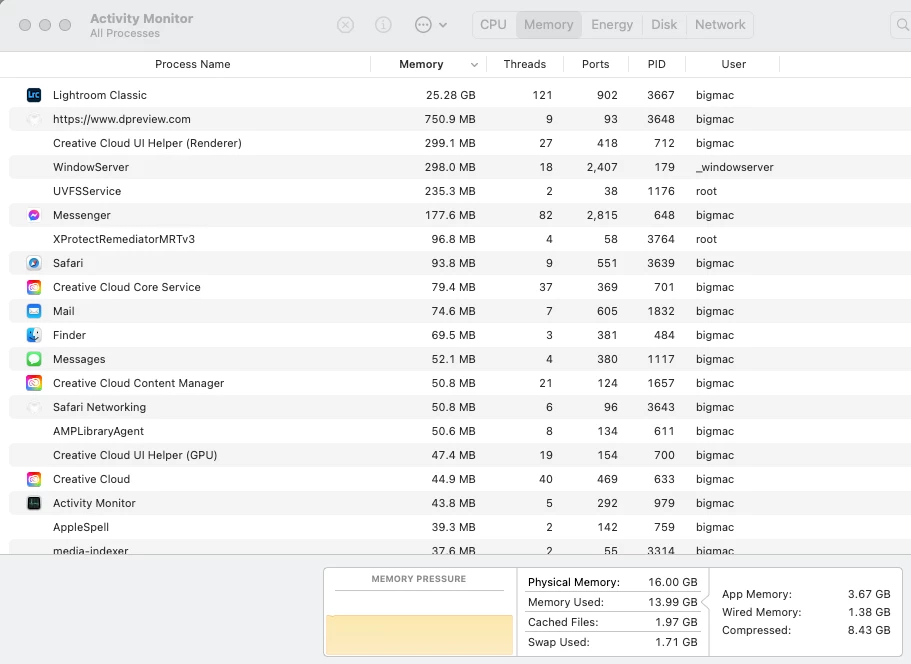This screenshot has height=664, width=911.
Task: Switch to the Energy tab
Action: click(x=612, y=25)
